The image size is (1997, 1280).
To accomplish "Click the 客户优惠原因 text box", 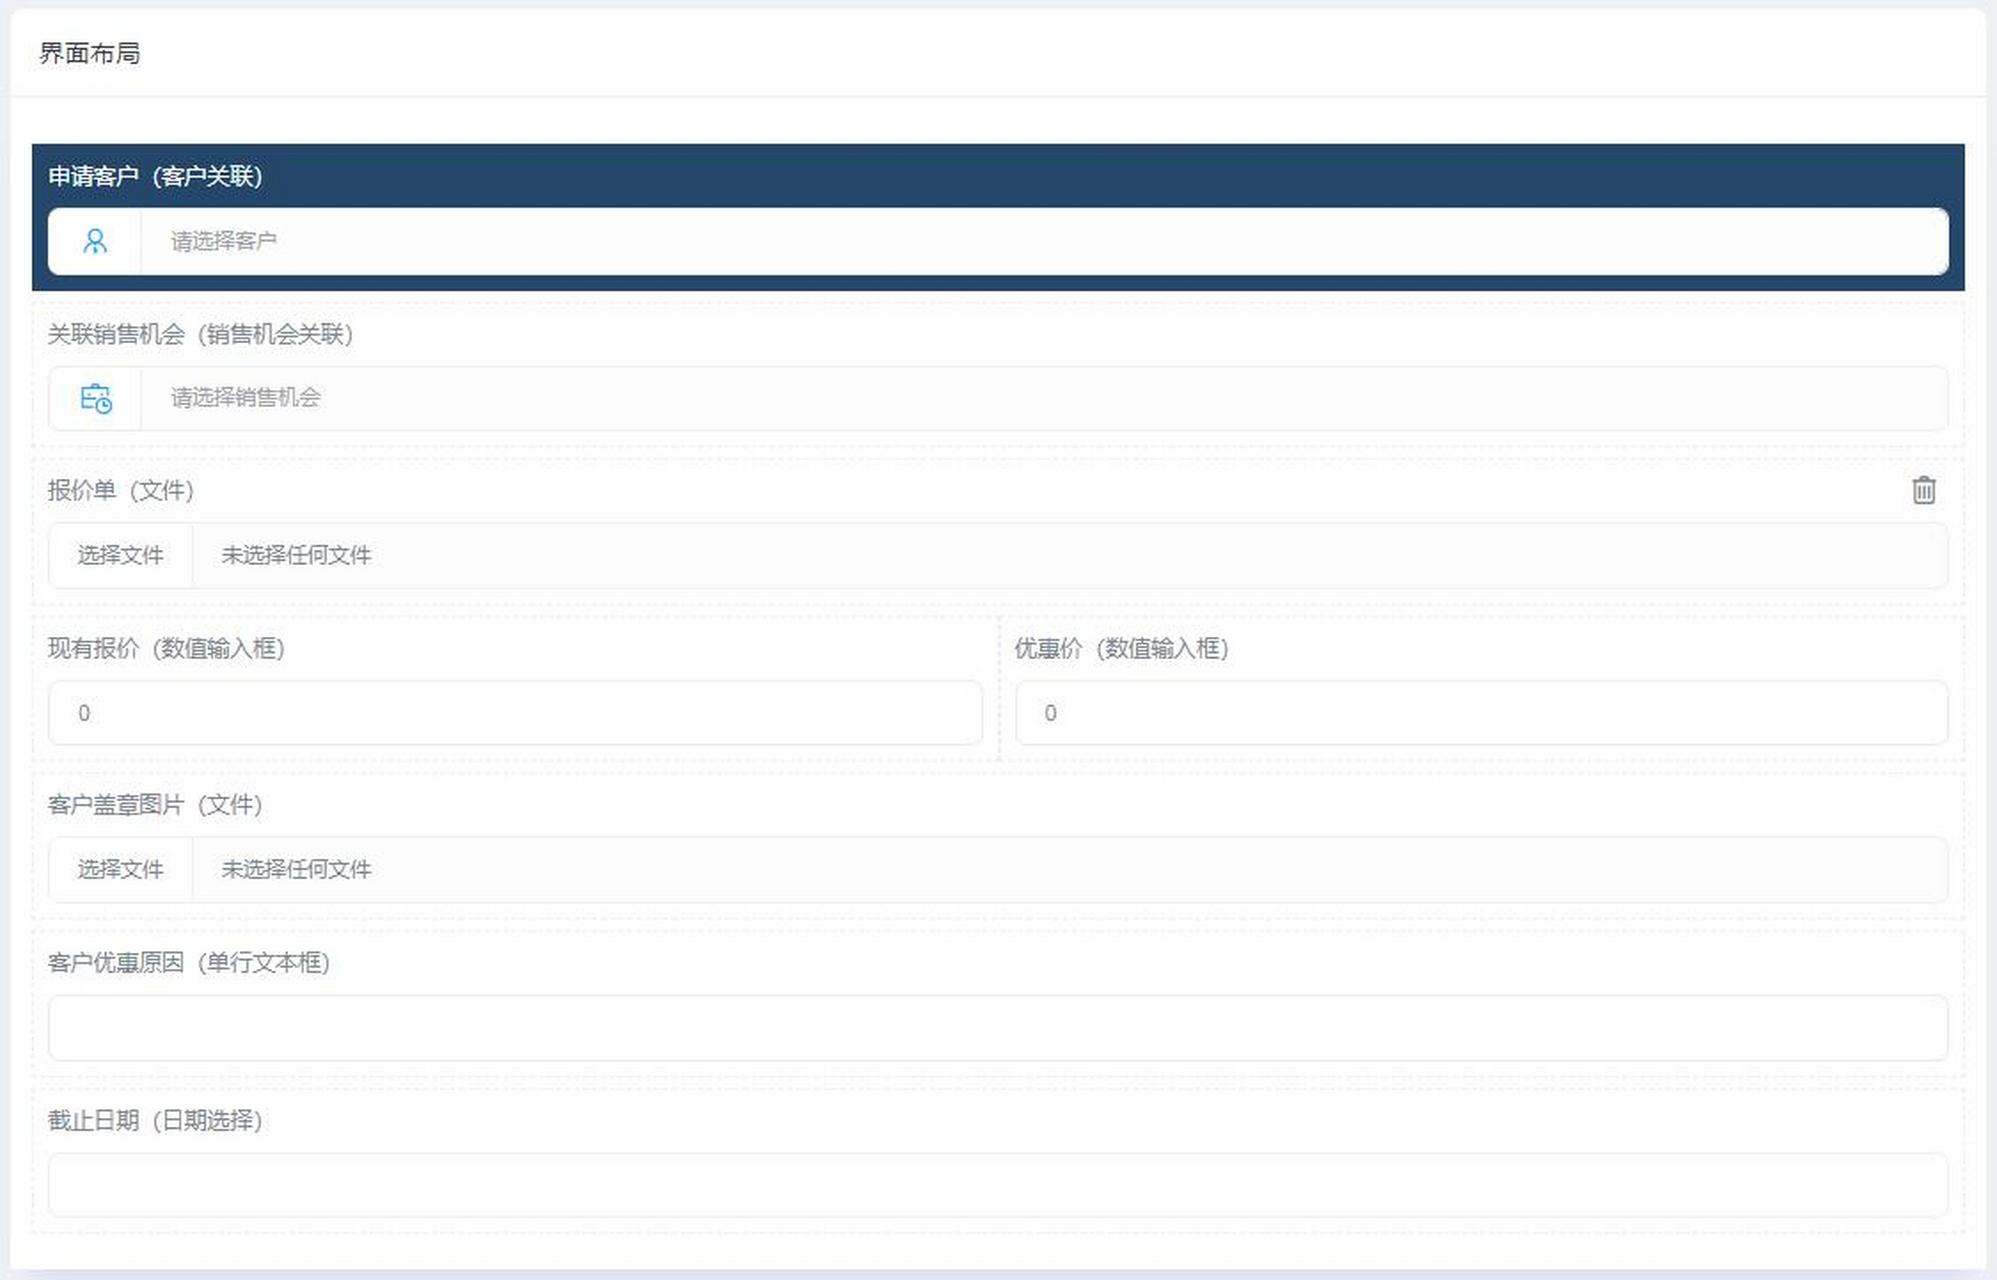I will pyautogui.click(x=998, y=1028).
